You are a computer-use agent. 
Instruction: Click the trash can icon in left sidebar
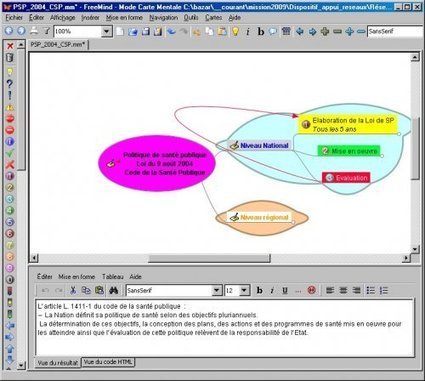tap(10, 58)
